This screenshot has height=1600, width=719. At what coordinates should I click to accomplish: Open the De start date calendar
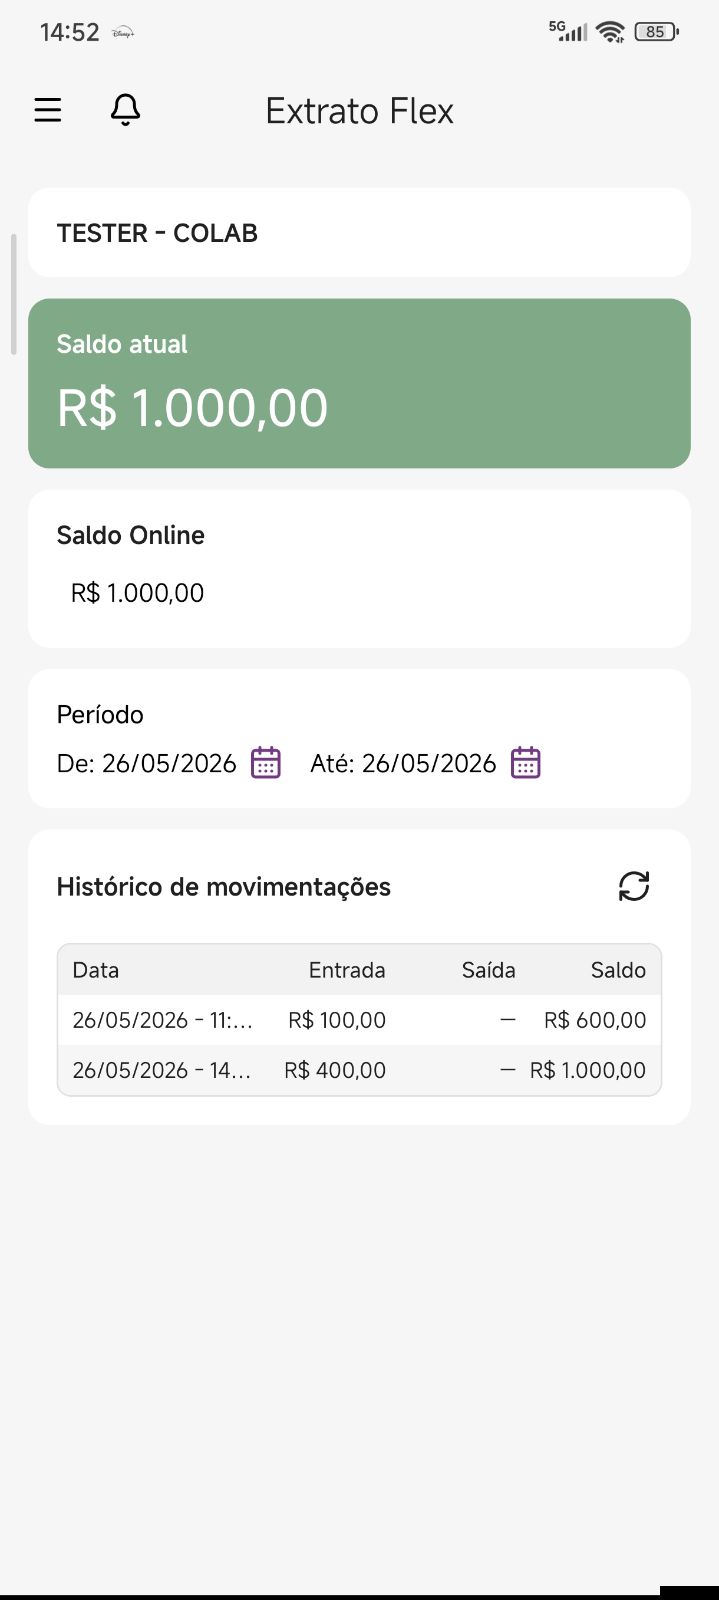click(x=266, y=763)
